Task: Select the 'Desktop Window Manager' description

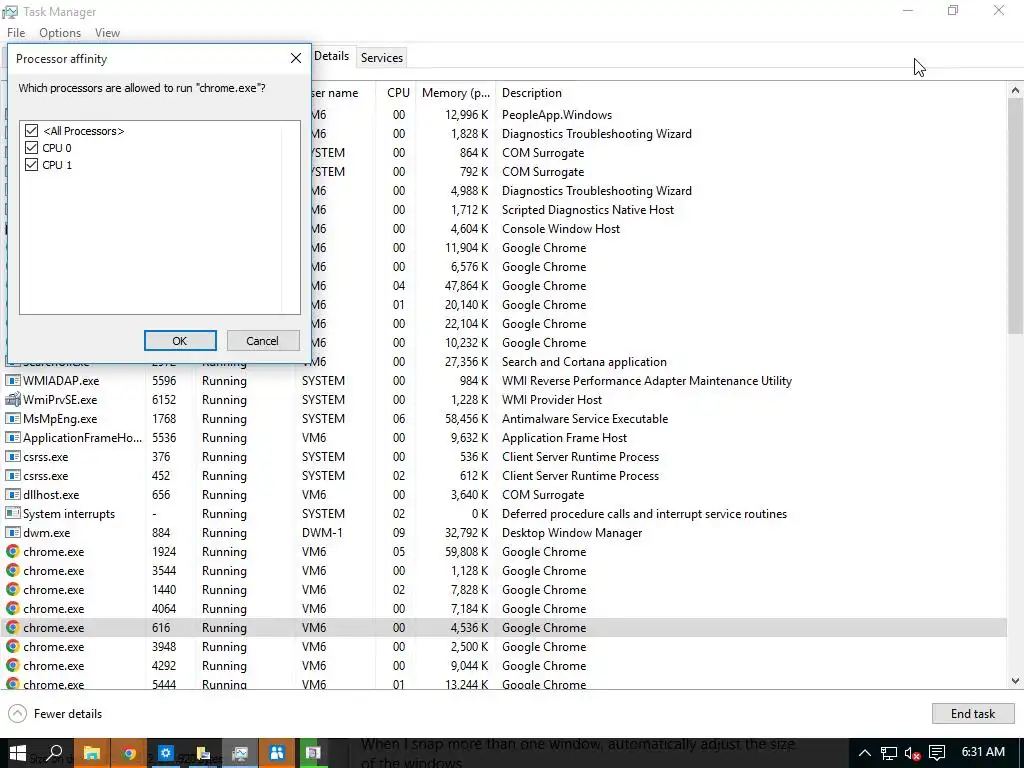Action: pos(571,532)
